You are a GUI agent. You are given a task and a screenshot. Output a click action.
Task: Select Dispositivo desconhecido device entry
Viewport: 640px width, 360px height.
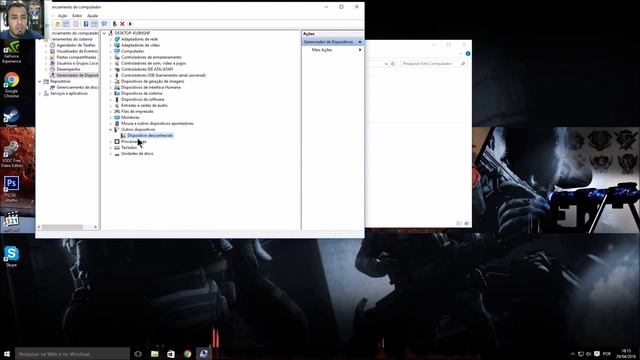coord(150,136)
